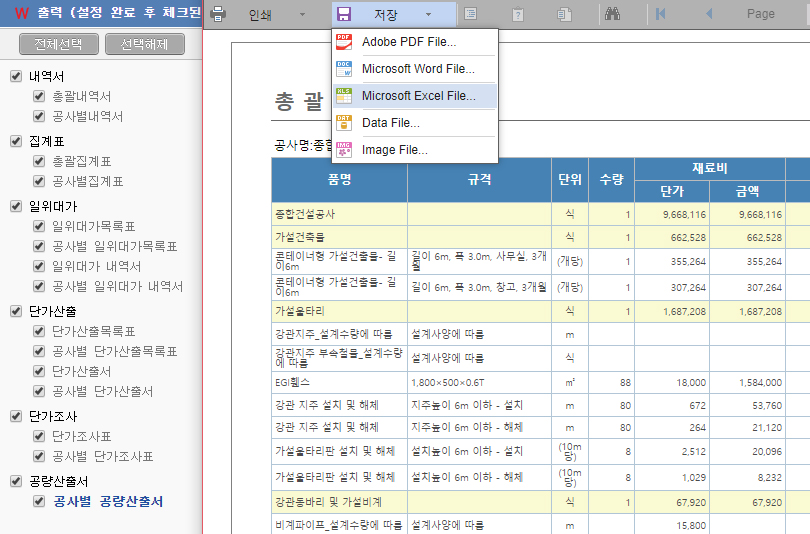
Task: Choose Microsoft Word File option
Action: tap(415, 69)
